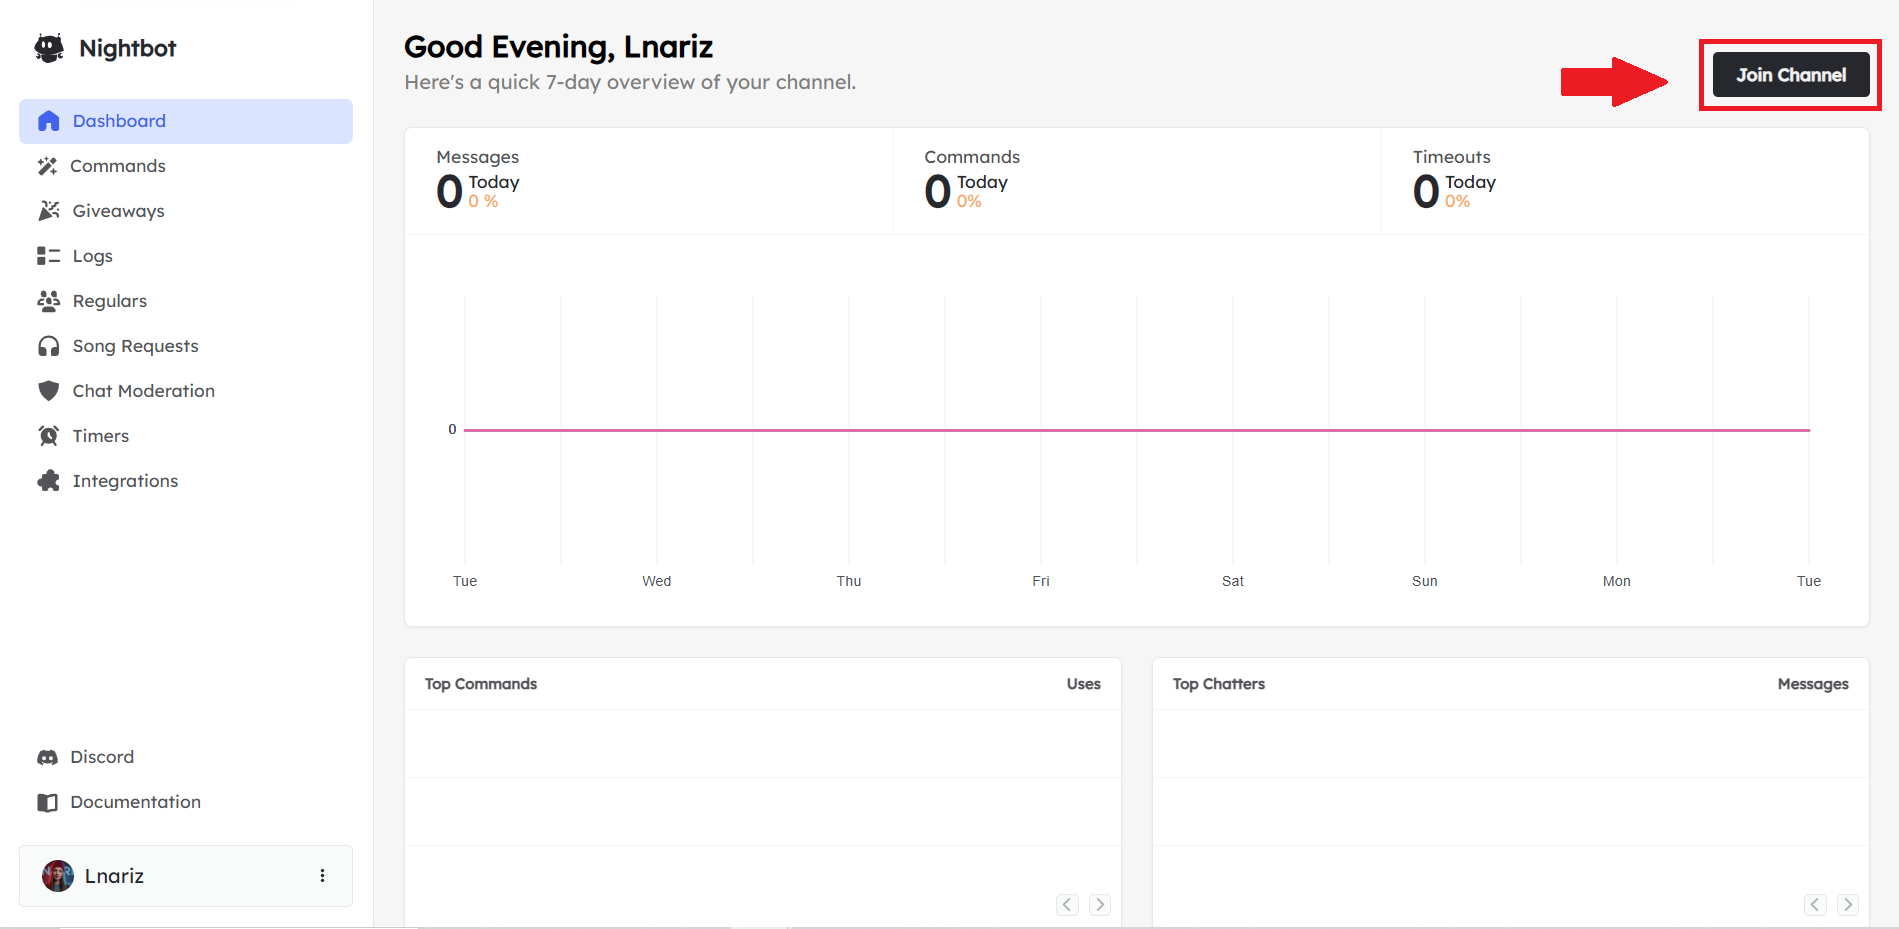Navigate to Giveaways
Image resolution: width=1899 pixels, height=929 pixels.
point(186,211)
